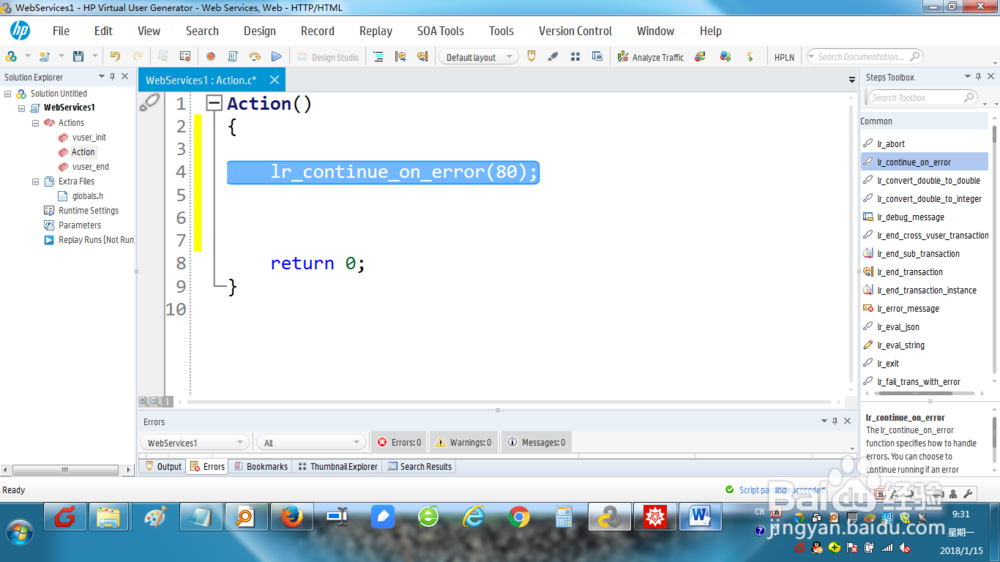This screenshot has width=1000, height=562.
Task: Click the Steps Toolbox horizontal scrollbar
Action: click(x=914, y=393)
